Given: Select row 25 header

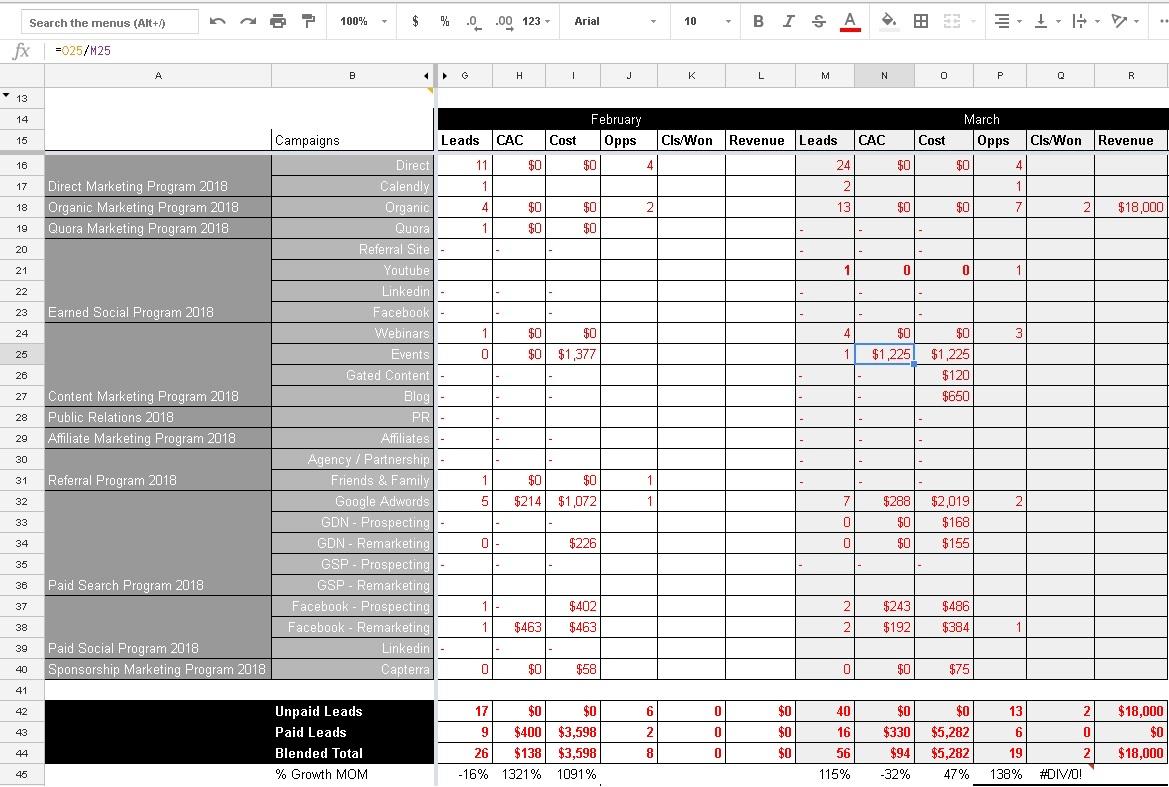Looking at the screenshot, I should click(x=22, y=354).
